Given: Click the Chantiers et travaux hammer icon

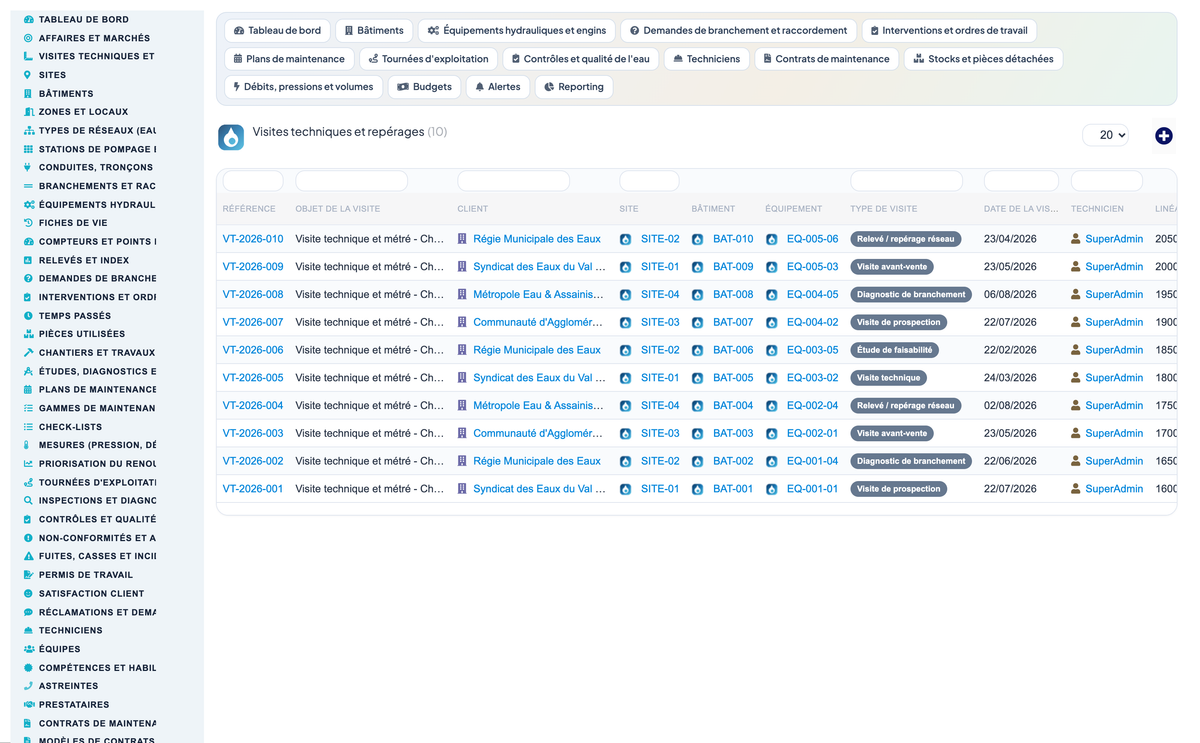Looking at the screenshot, I should (28, 352).
